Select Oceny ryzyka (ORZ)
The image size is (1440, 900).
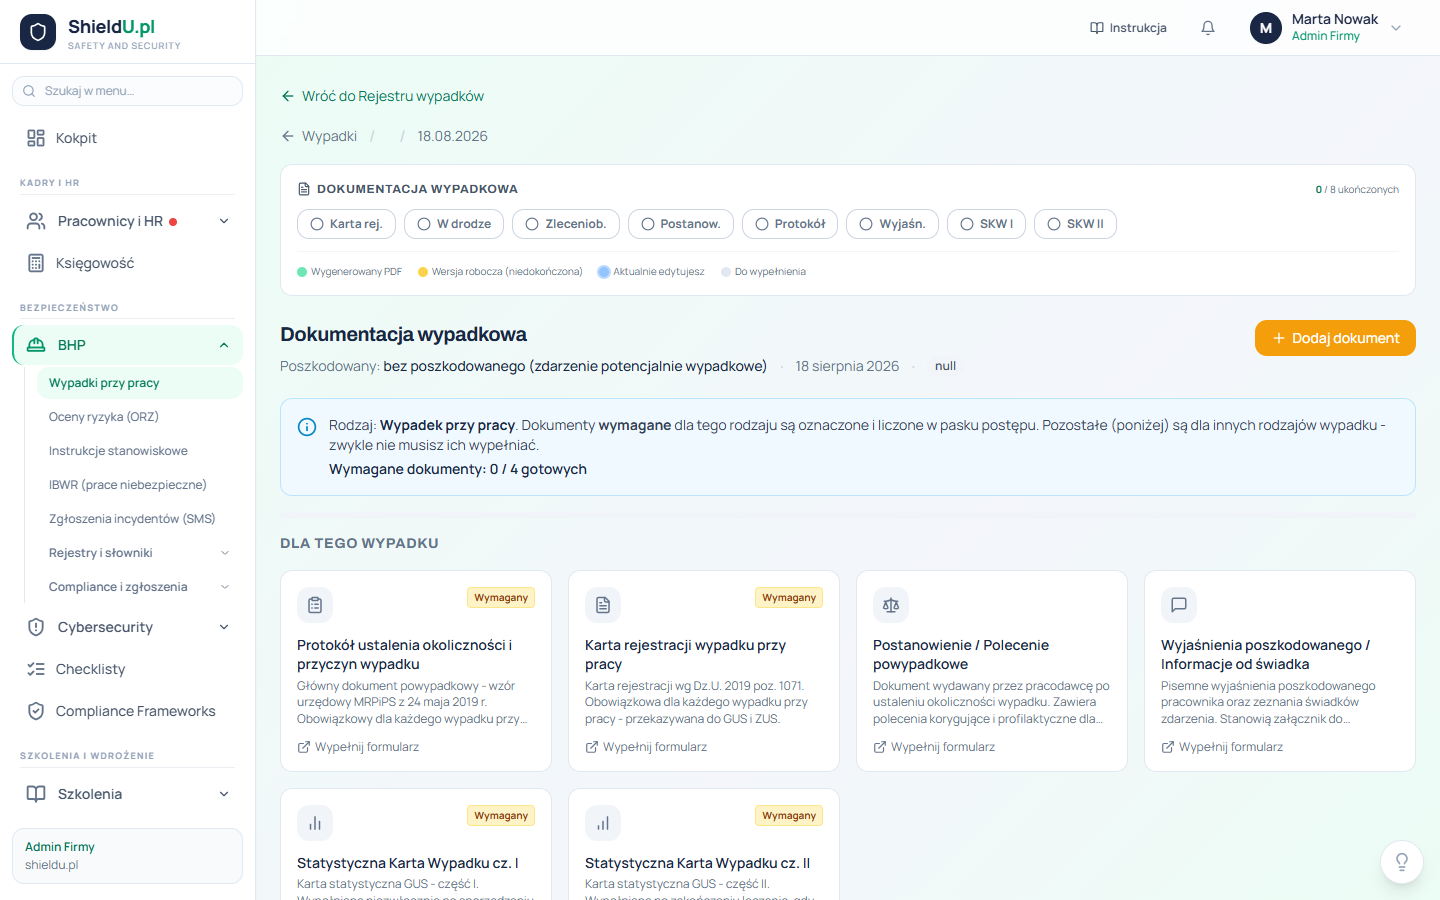click(139, 417)
